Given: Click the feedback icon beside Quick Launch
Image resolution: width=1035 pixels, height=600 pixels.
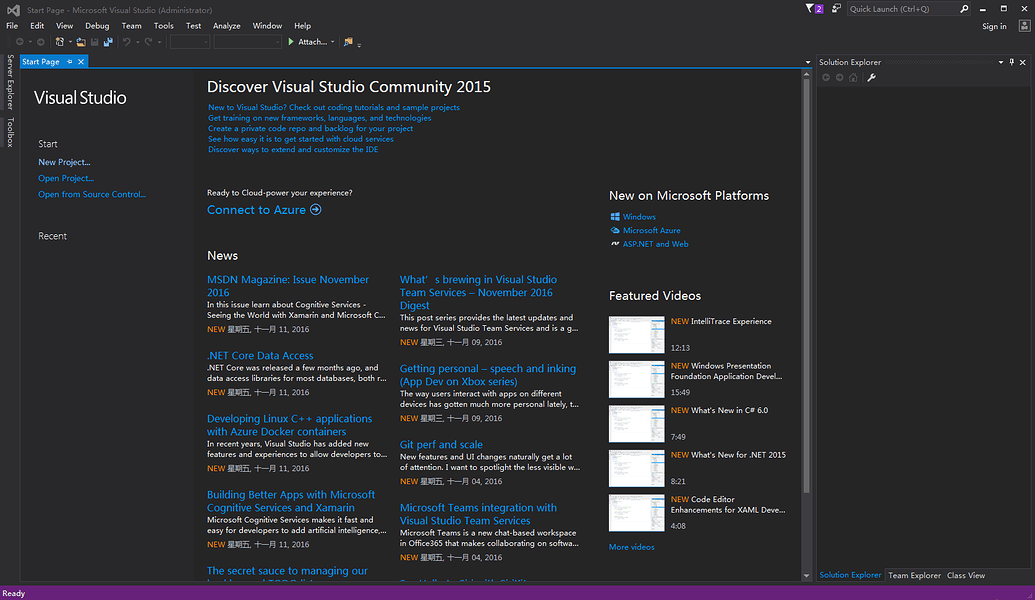Looking at the screenshot, I should pos(836,9).
